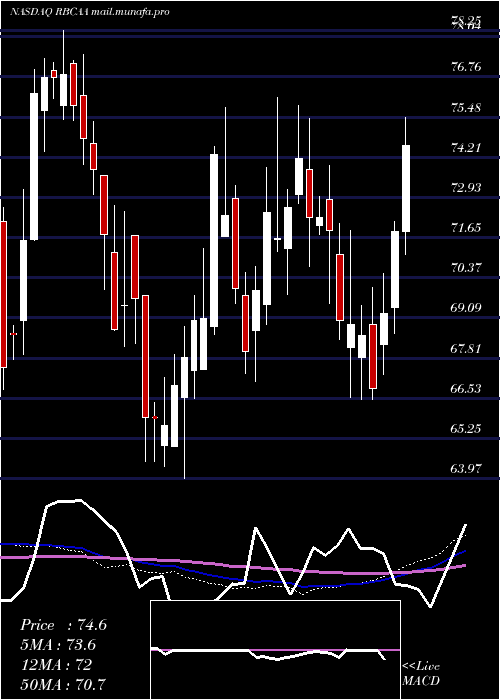This screenshot has height=700, width=500.
Task: Click the 74.21 price axis label
Action: [x=467, y=148]
